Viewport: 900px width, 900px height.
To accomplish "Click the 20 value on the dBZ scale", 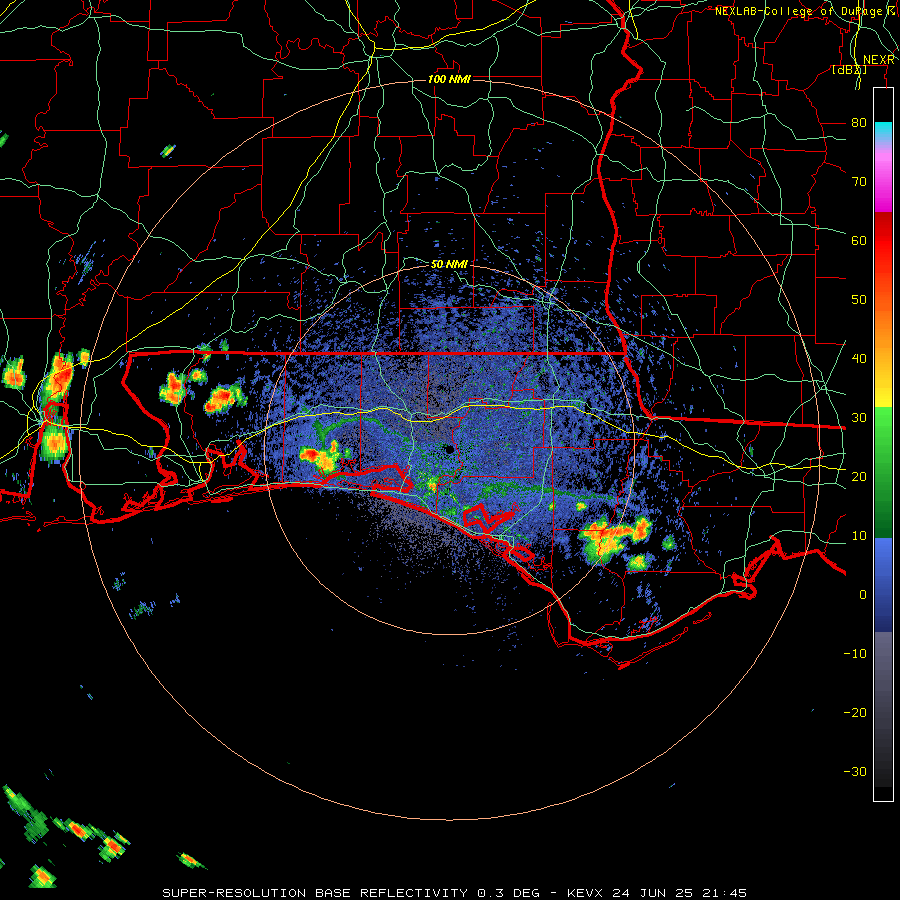I will (x=859, y=477).
